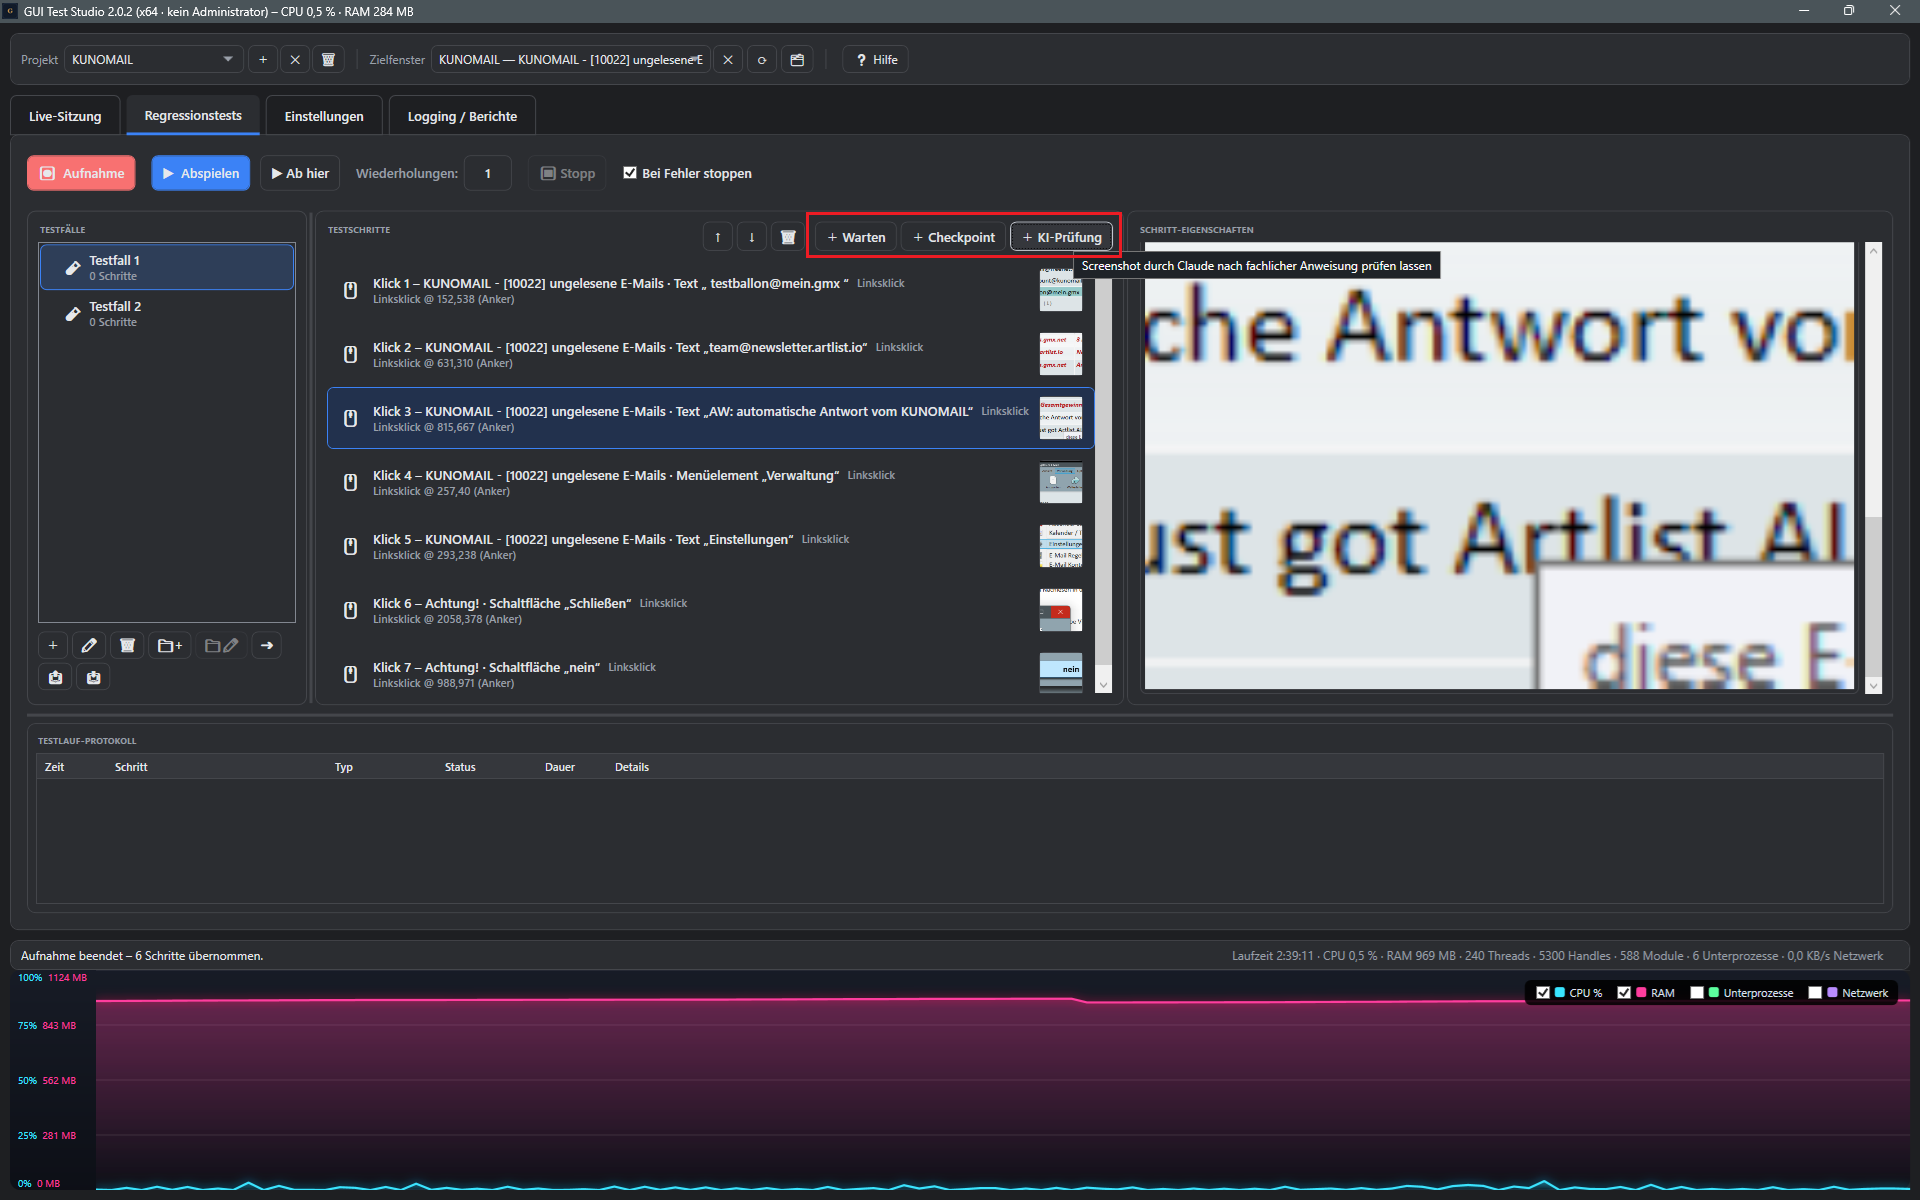This screenshot has height=1200, width=1920.
Task: Enable Netzwerk graph checkbox
Action: pos(1815,993)
